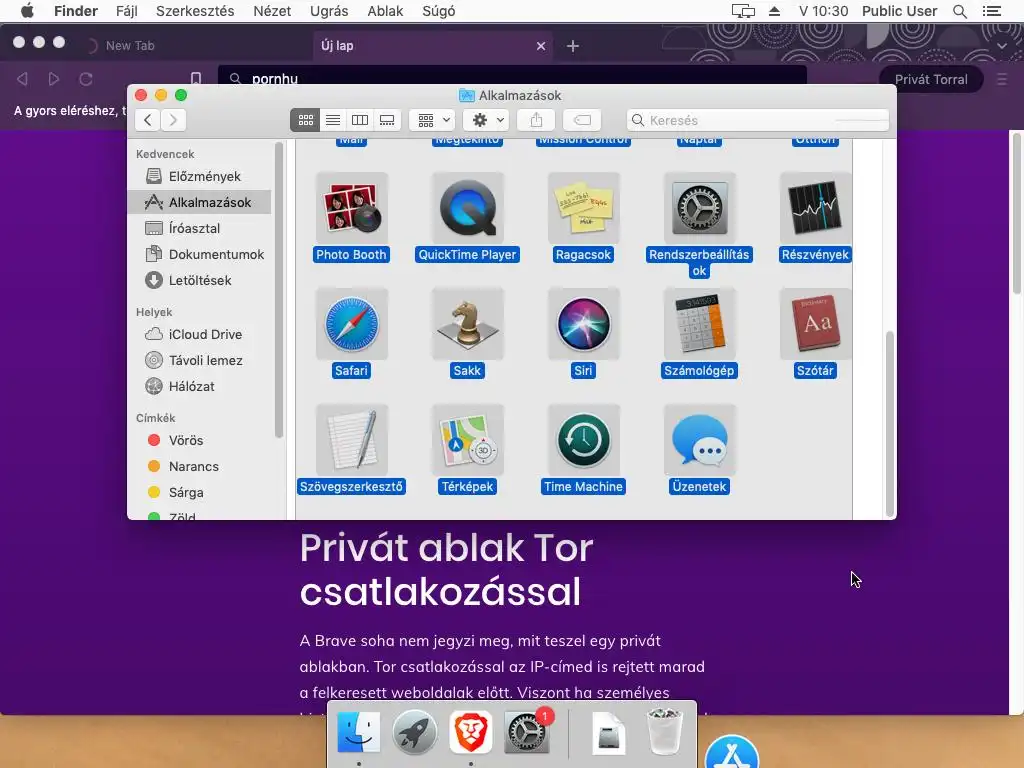Click the edit tags toolbar button
The height and width of the screenshot is (768, 1024).
pos(582,120)
